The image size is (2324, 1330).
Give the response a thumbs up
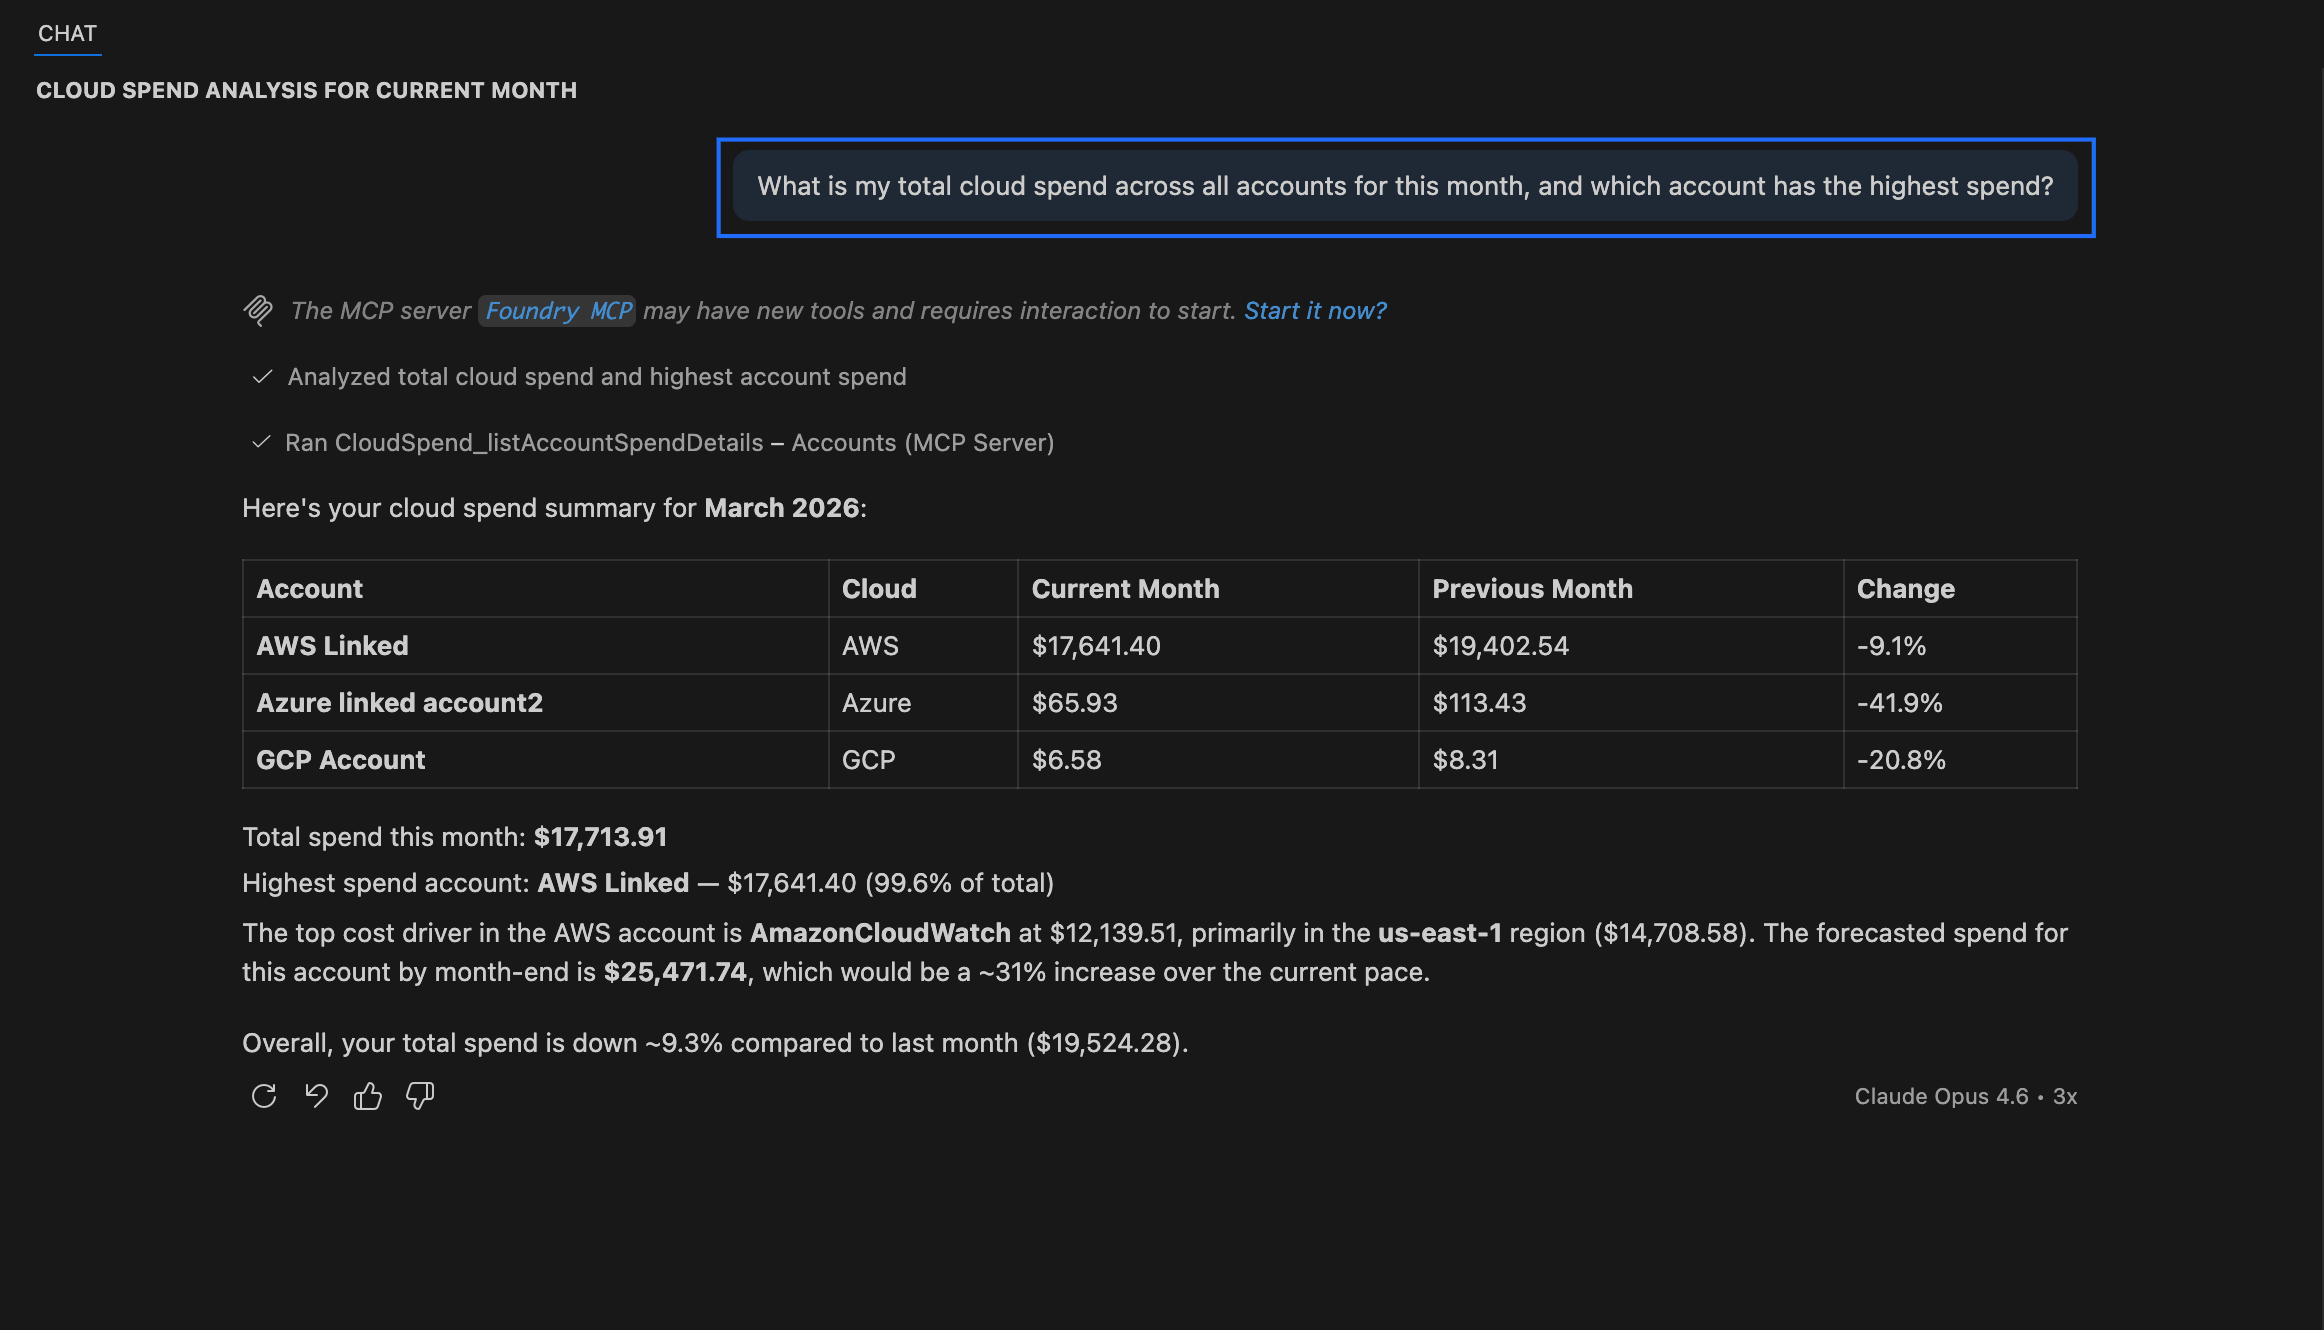[x=368, y=1096]
